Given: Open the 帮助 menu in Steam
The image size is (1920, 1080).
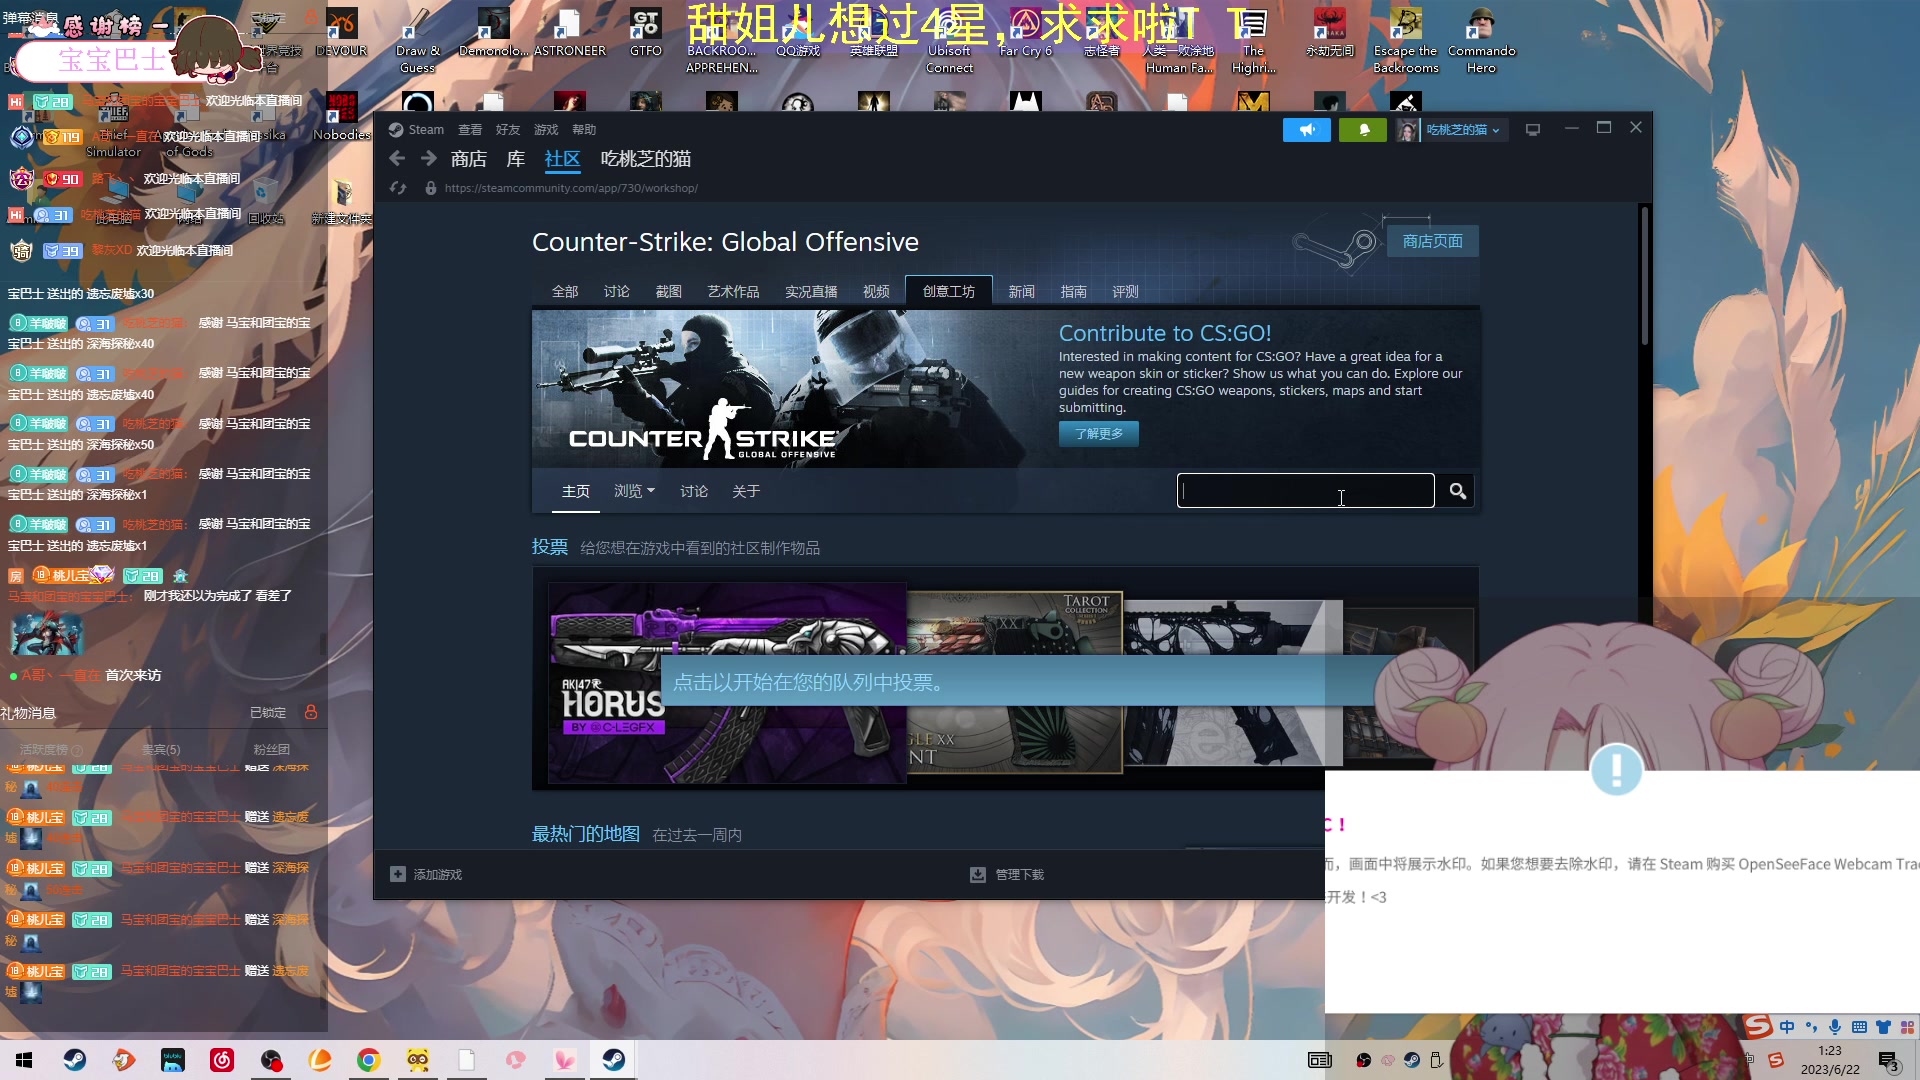Looking at the screenshot, I should (584, 130).
